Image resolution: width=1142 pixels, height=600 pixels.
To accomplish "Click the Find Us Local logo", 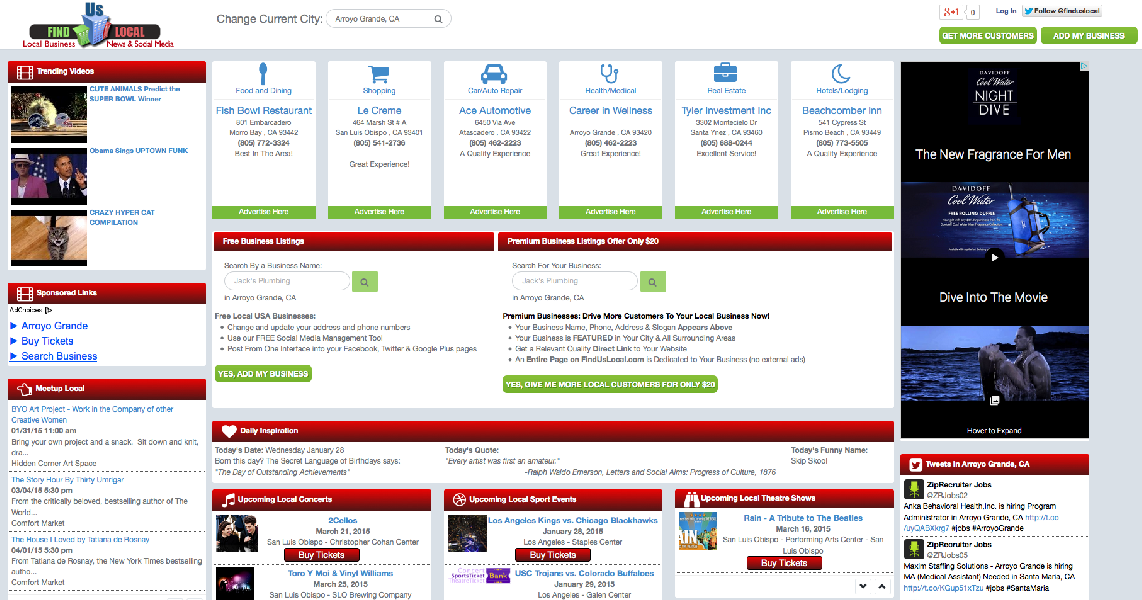I will tap(98, 25).
